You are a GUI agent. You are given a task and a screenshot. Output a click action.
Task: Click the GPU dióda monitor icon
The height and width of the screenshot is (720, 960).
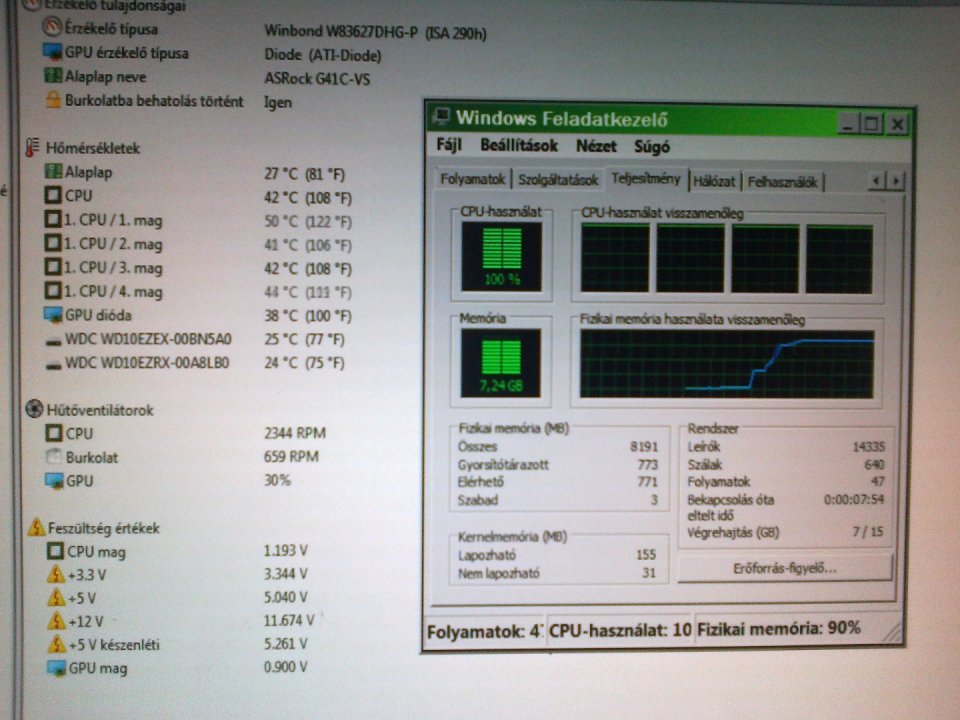[x=53, y=315]
